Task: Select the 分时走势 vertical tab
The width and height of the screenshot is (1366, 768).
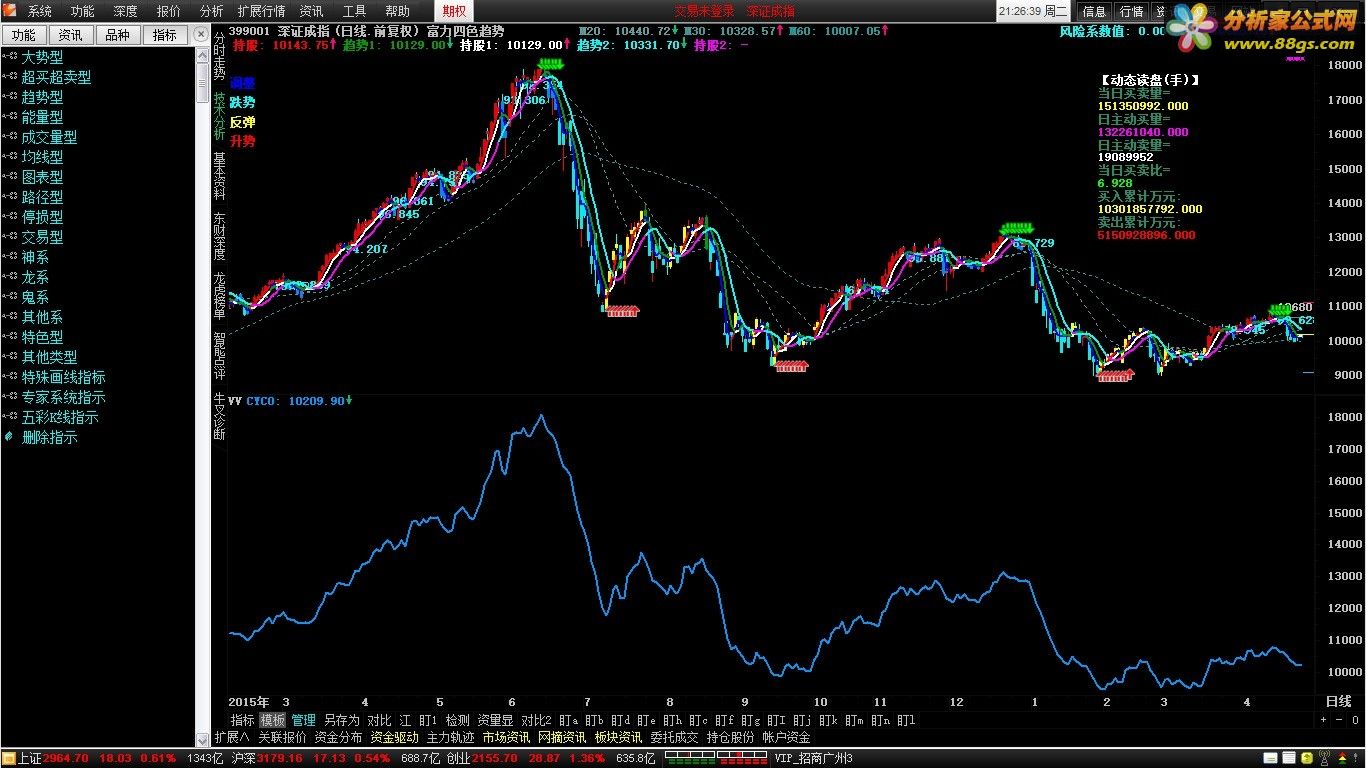Action: coord(219,56)
